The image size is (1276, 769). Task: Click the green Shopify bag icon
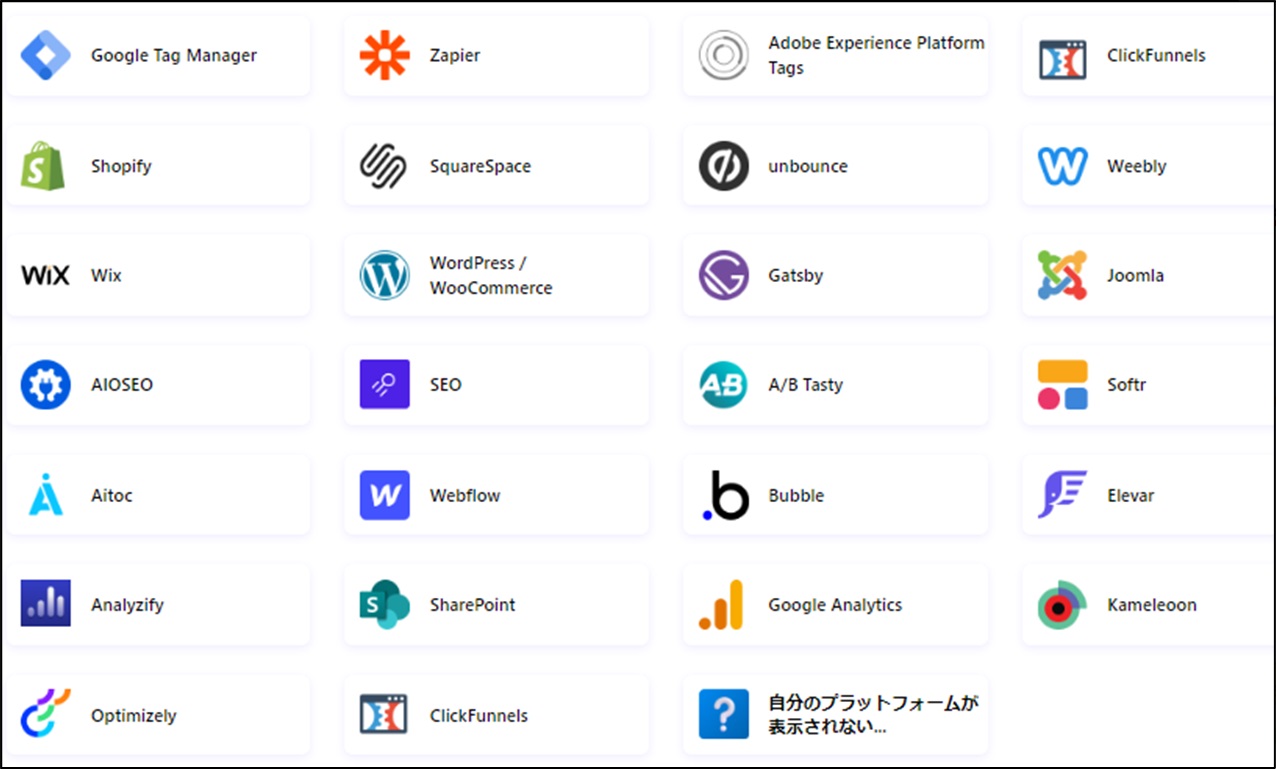click(43, 166)
